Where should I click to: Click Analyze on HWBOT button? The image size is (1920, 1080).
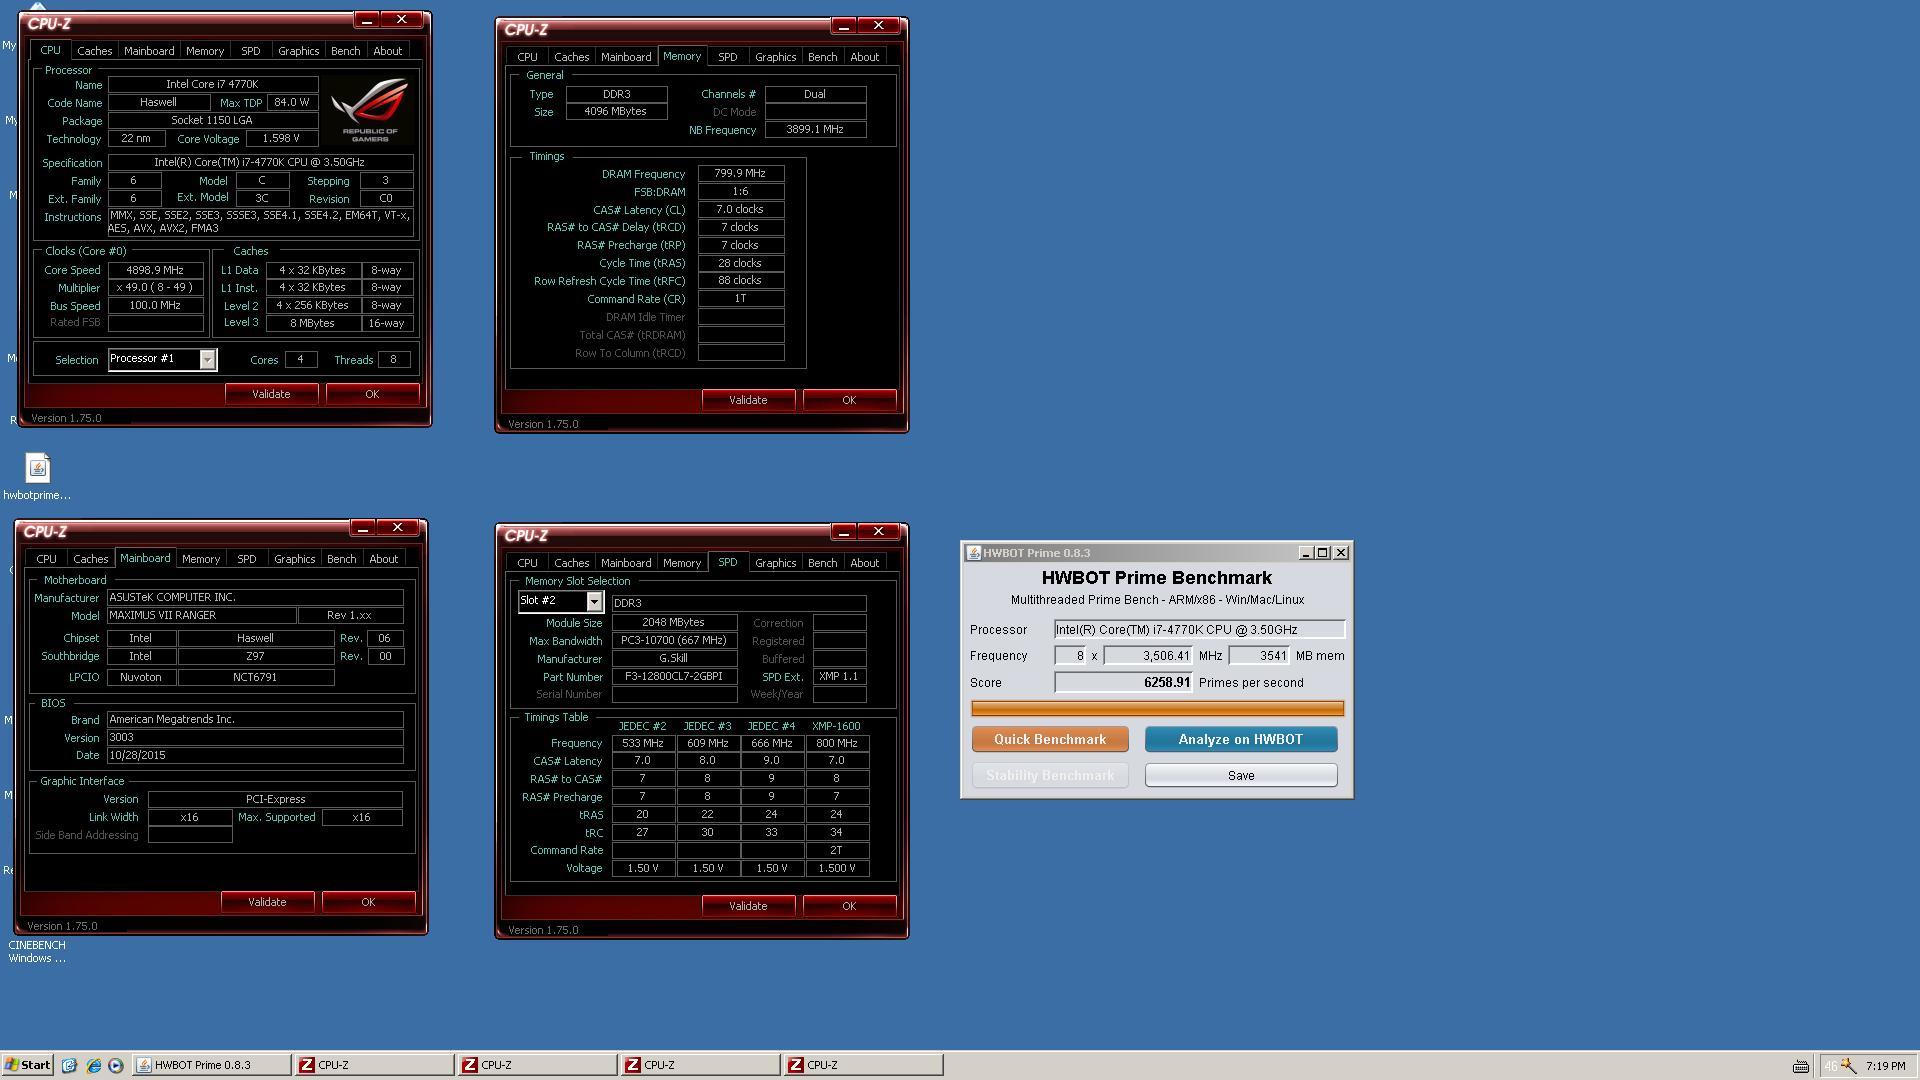point(1240,739)
